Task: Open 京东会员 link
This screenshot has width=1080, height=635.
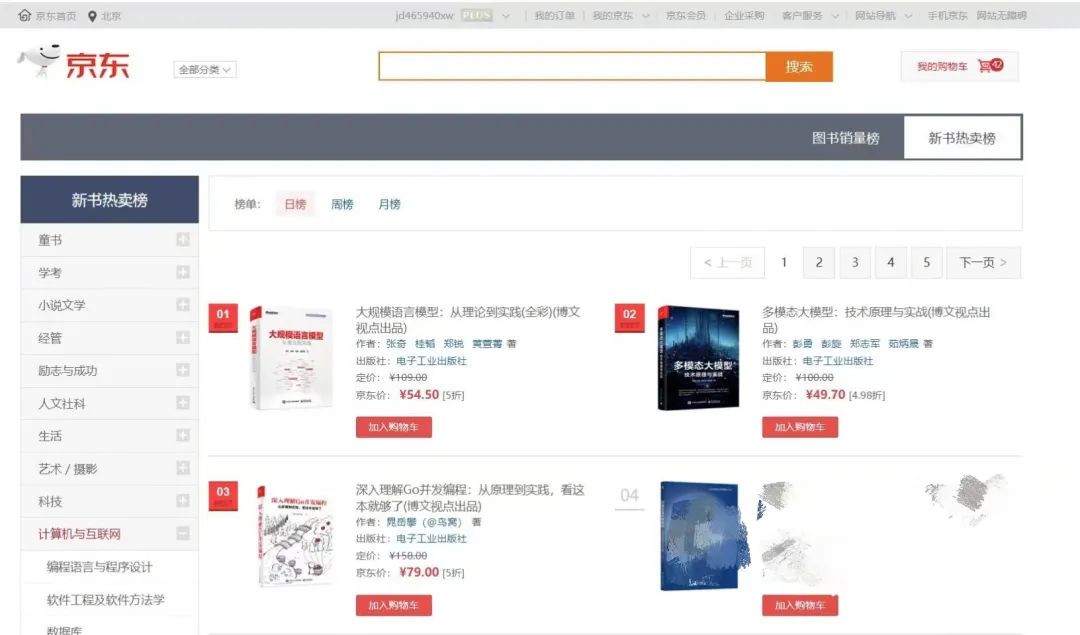Action: pyautogui.click(x=685, y=16)
